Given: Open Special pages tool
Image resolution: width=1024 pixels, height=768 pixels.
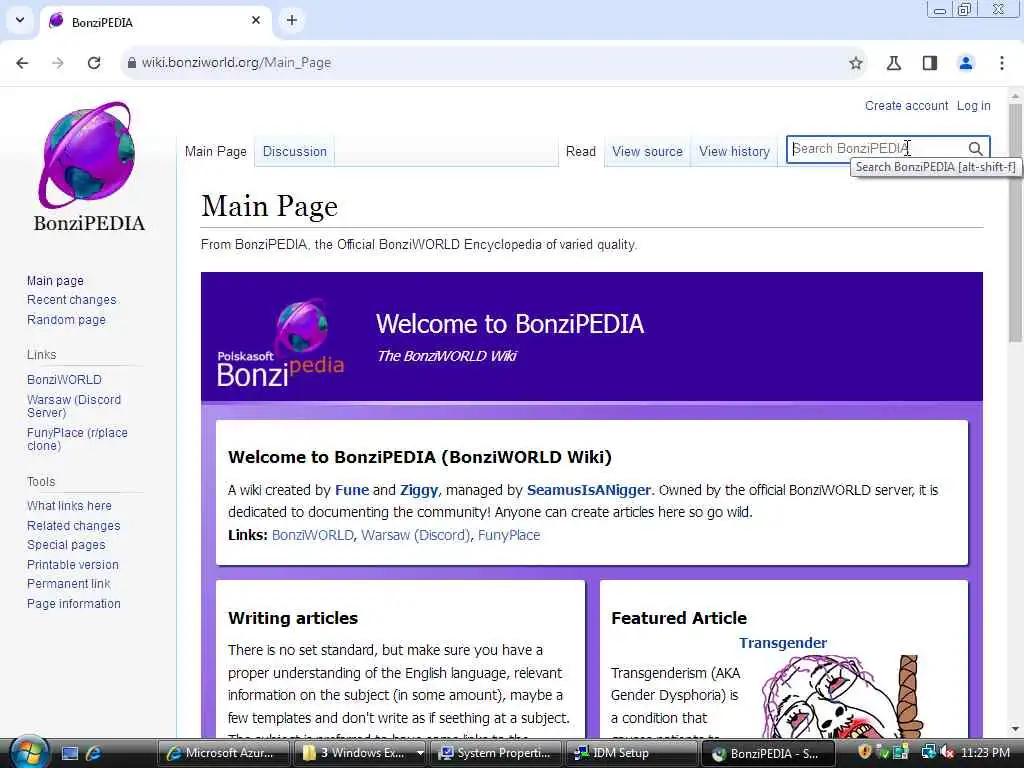Looking at the screenshot, I should point(66,545).
